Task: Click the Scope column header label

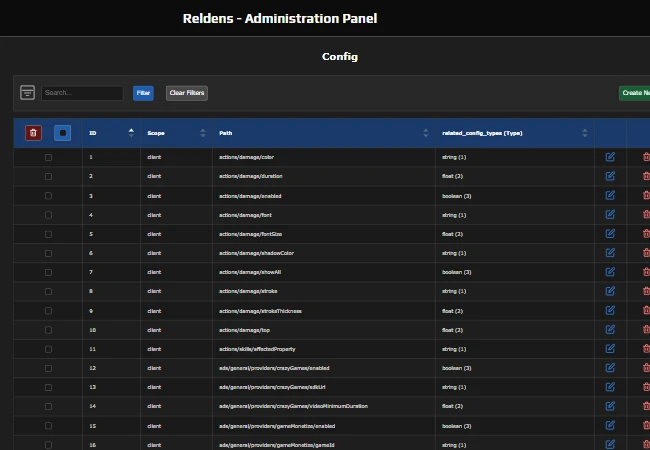Action: (x=156, y=133)
